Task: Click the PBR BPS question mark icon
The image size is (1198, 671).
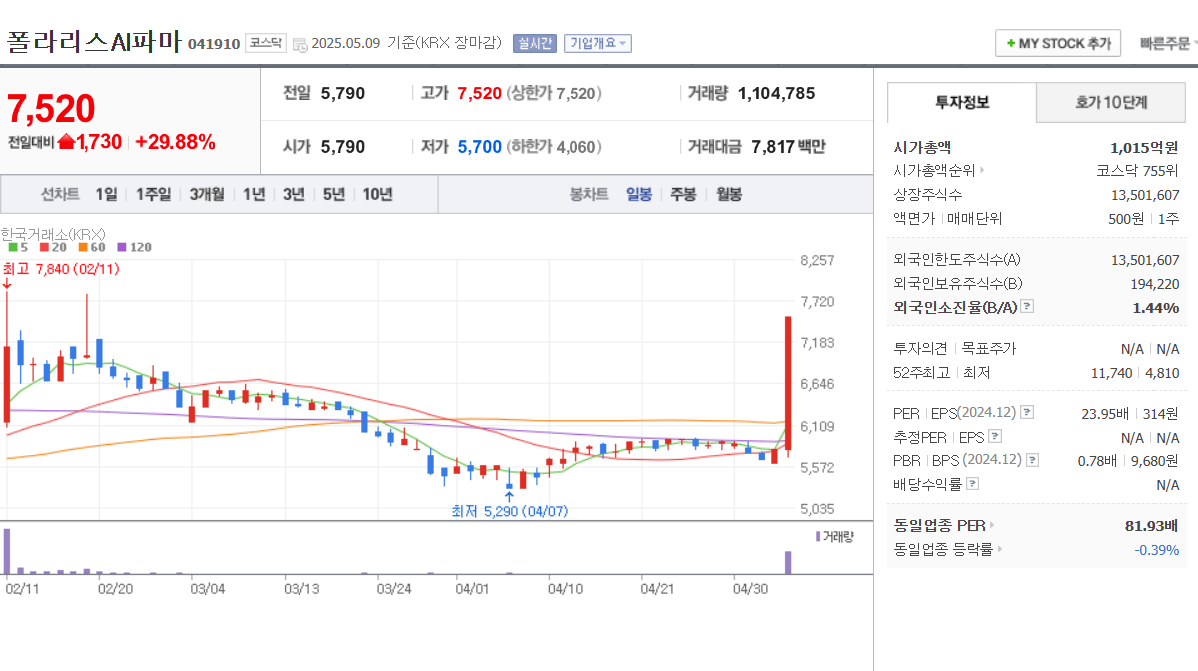Action: [1032, 460]
